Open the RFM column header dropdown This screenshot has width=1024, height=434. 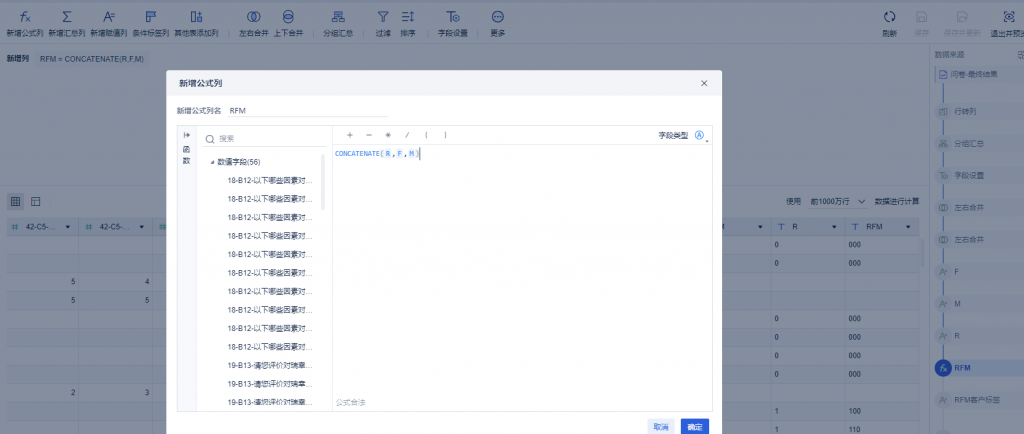(x=908, y=227)
